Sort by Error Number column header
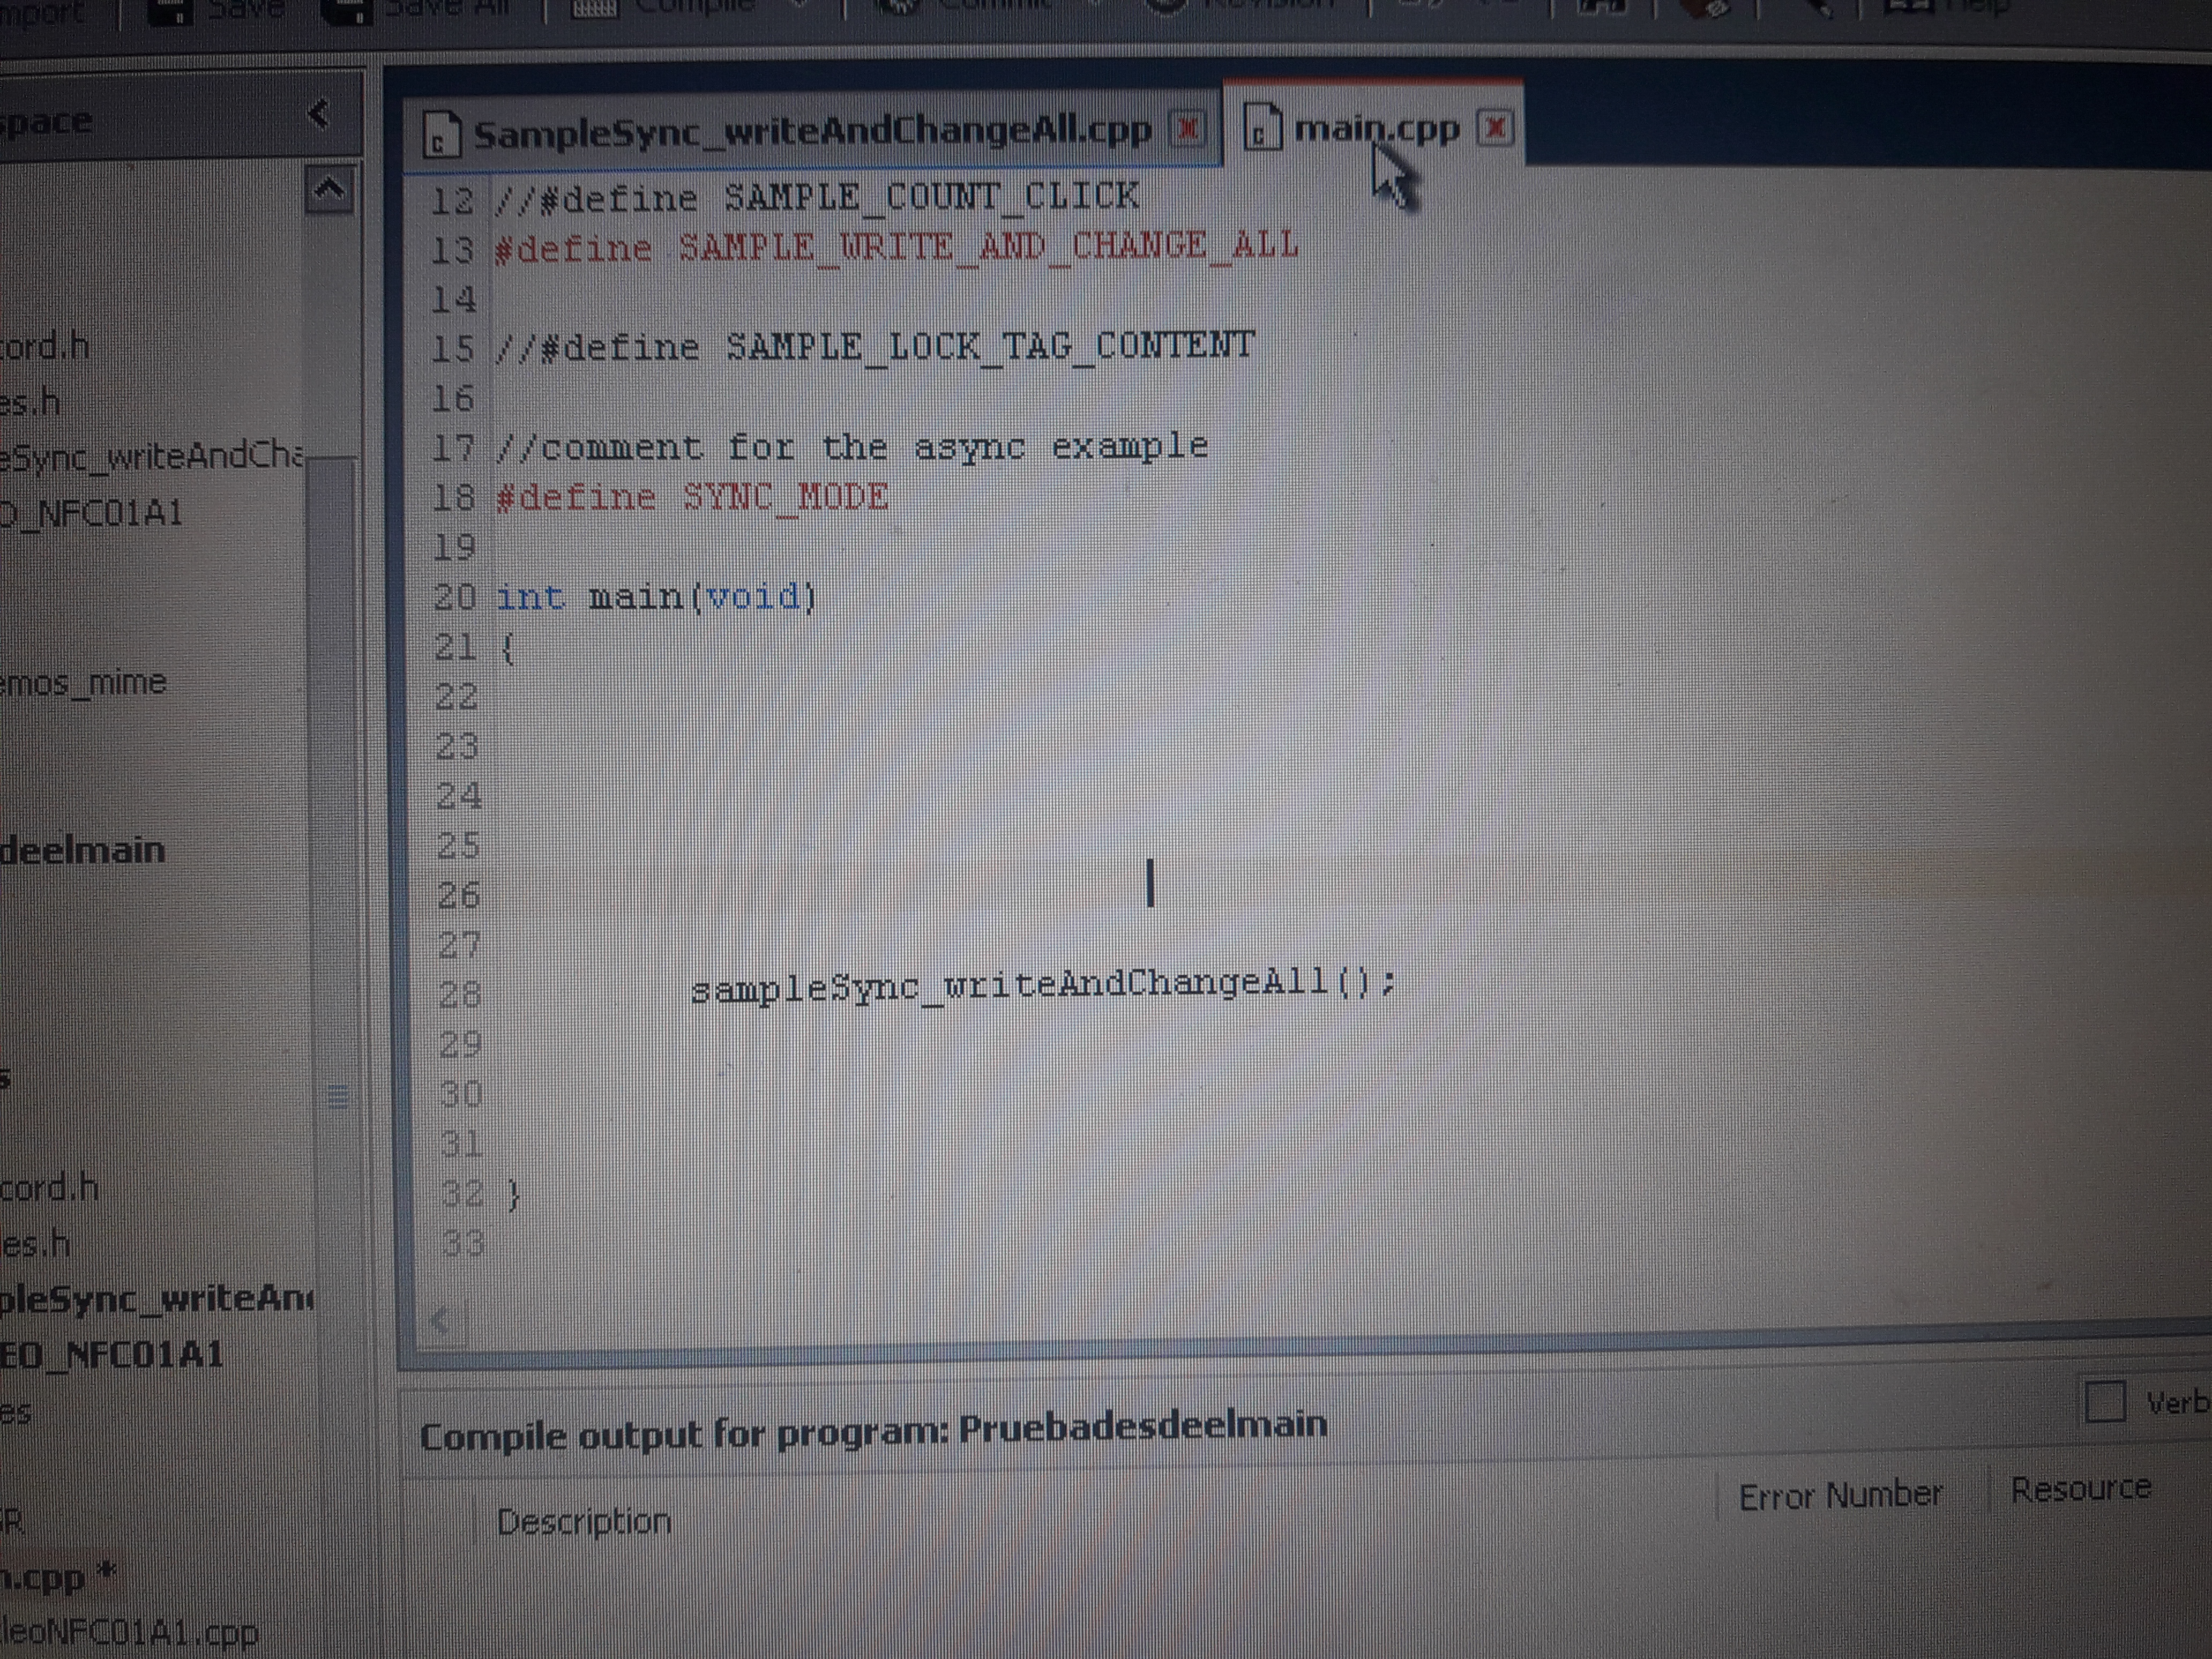This screenshot has height=1659, width=2212. [1840, 1496]
